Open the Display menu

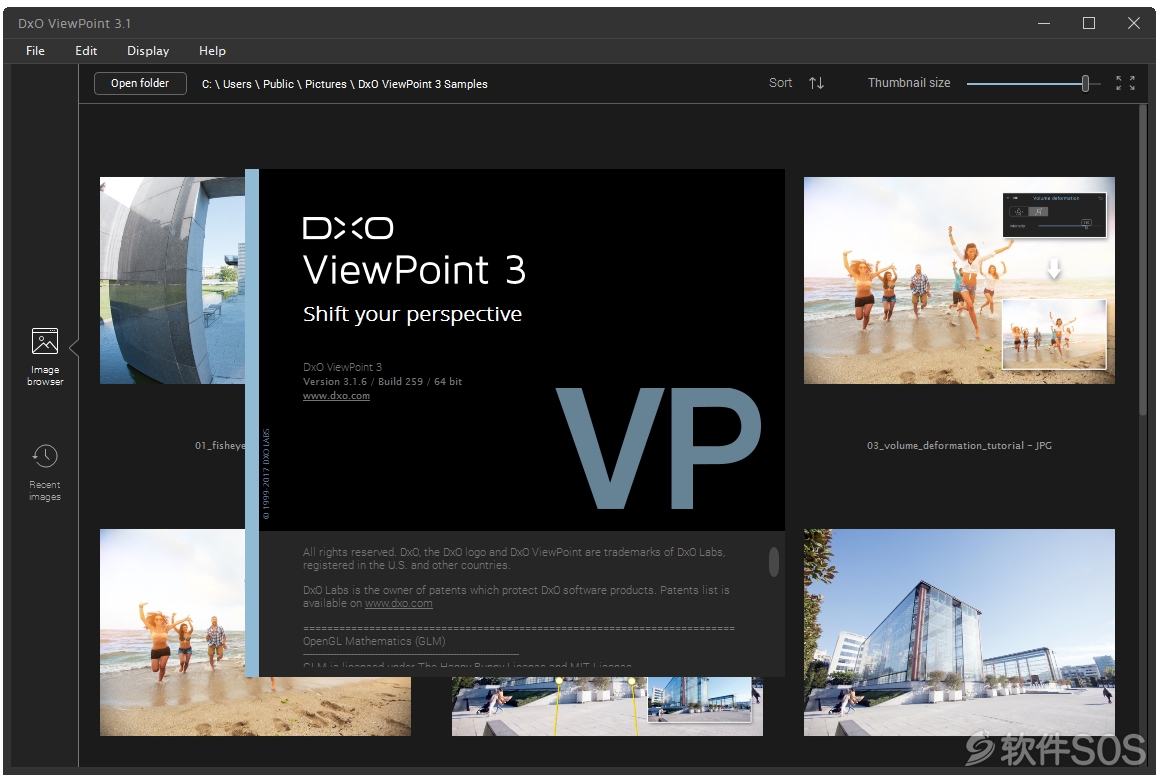(148, 50)
